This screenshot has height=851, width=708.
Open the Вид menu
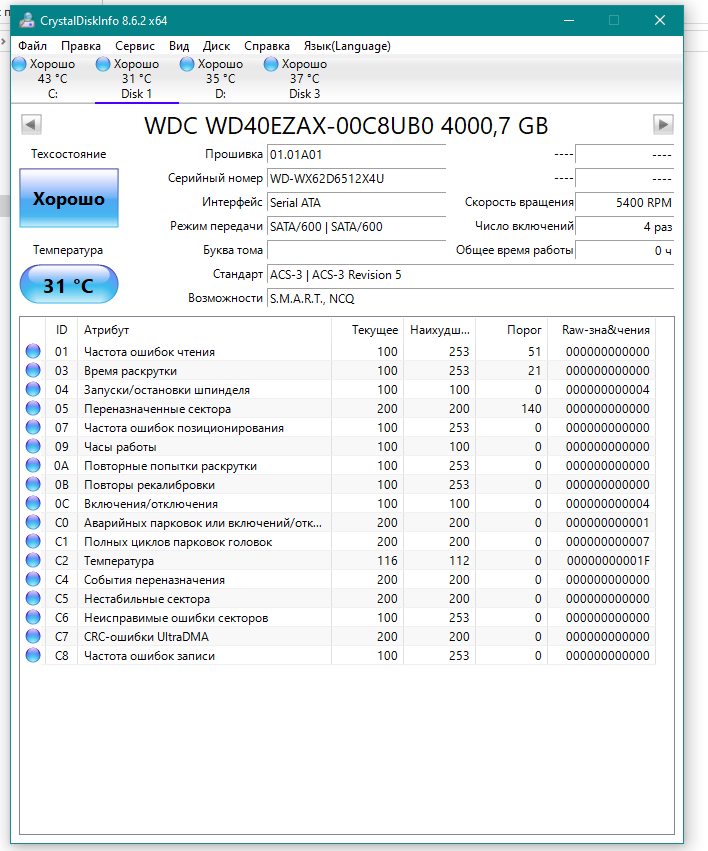[x=179, y=46]
